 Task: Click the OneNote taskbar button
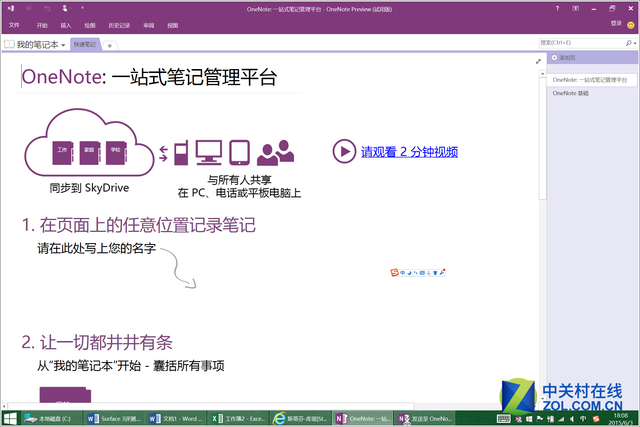pos(362,418)
